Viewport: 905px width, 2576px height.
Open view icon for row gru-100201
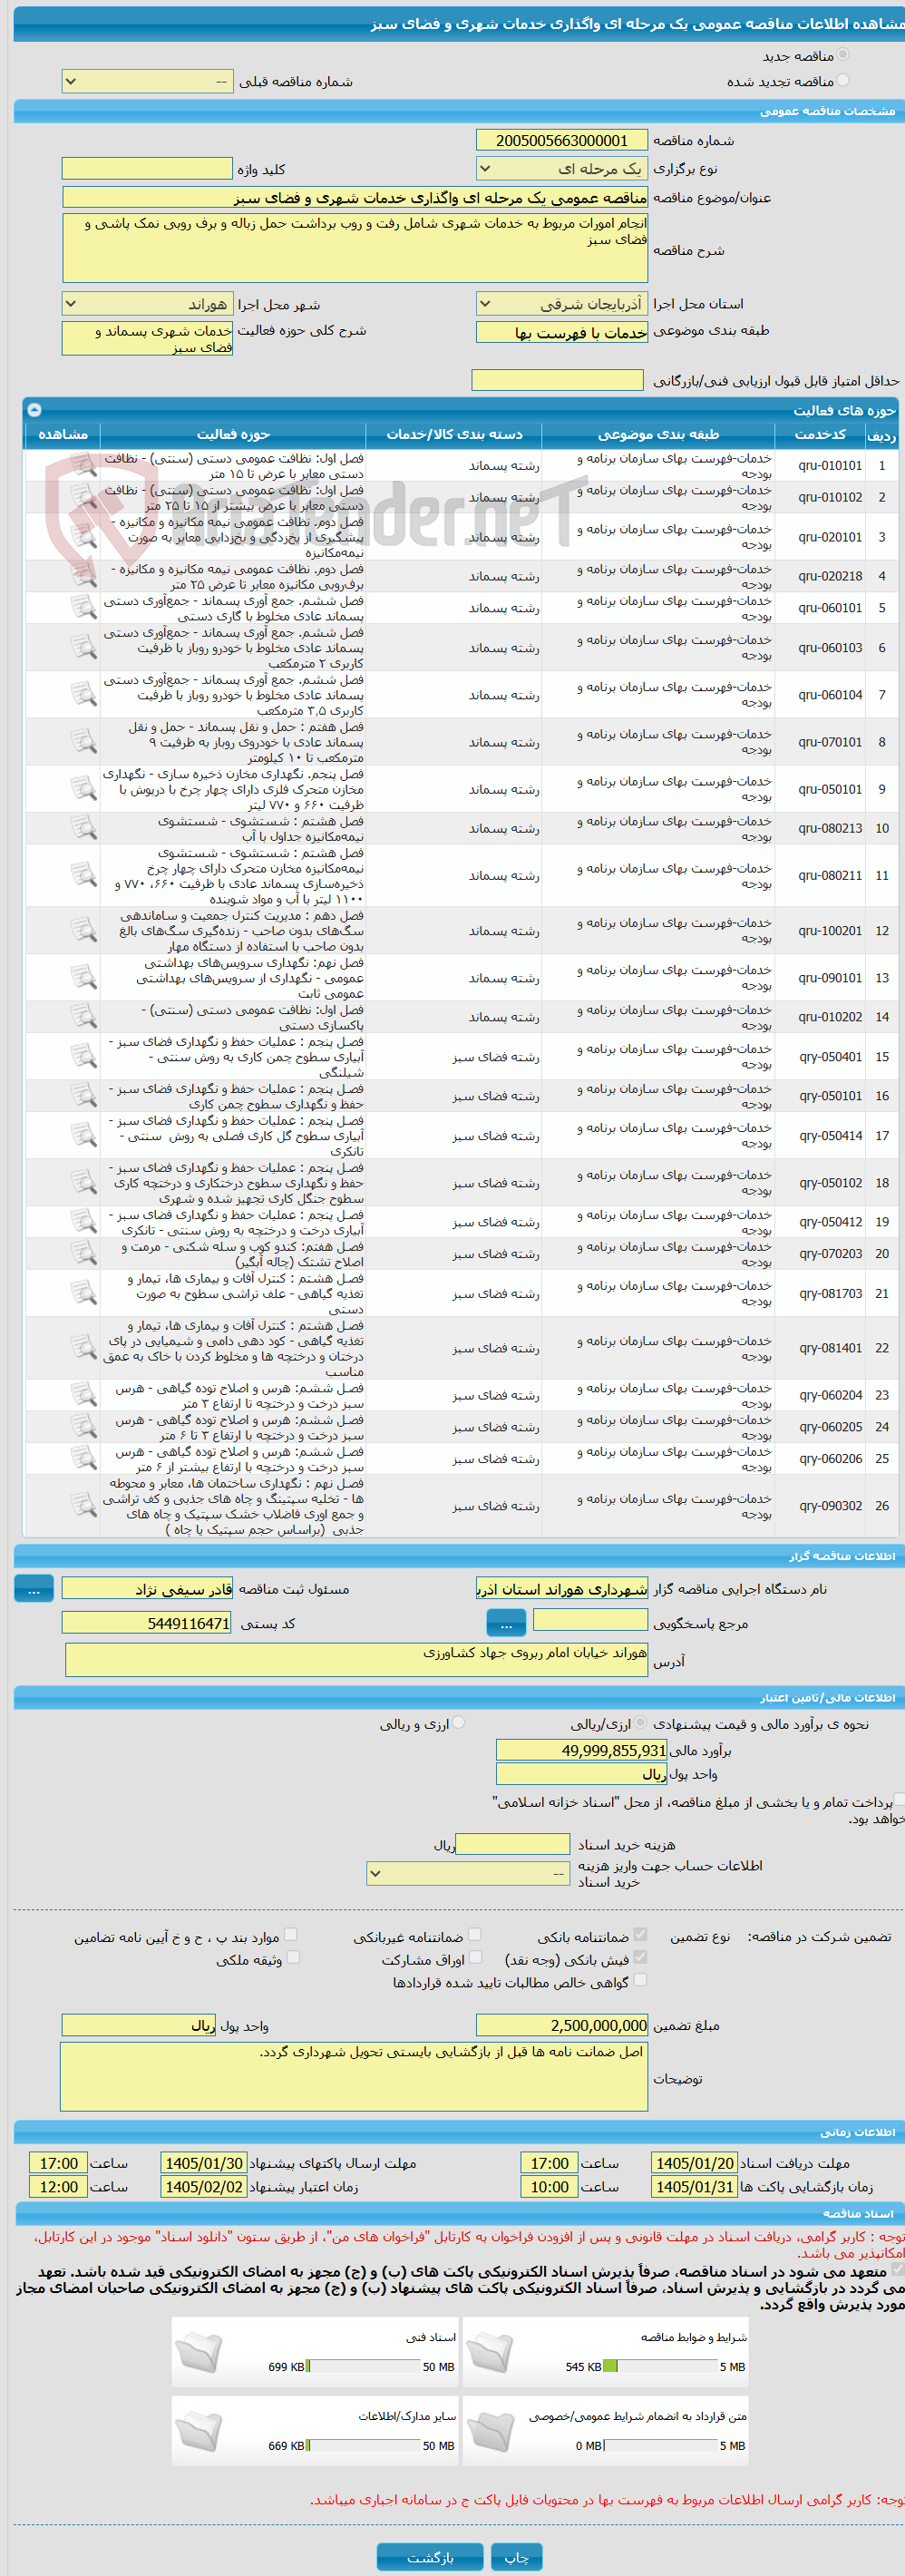click(83, 930)
